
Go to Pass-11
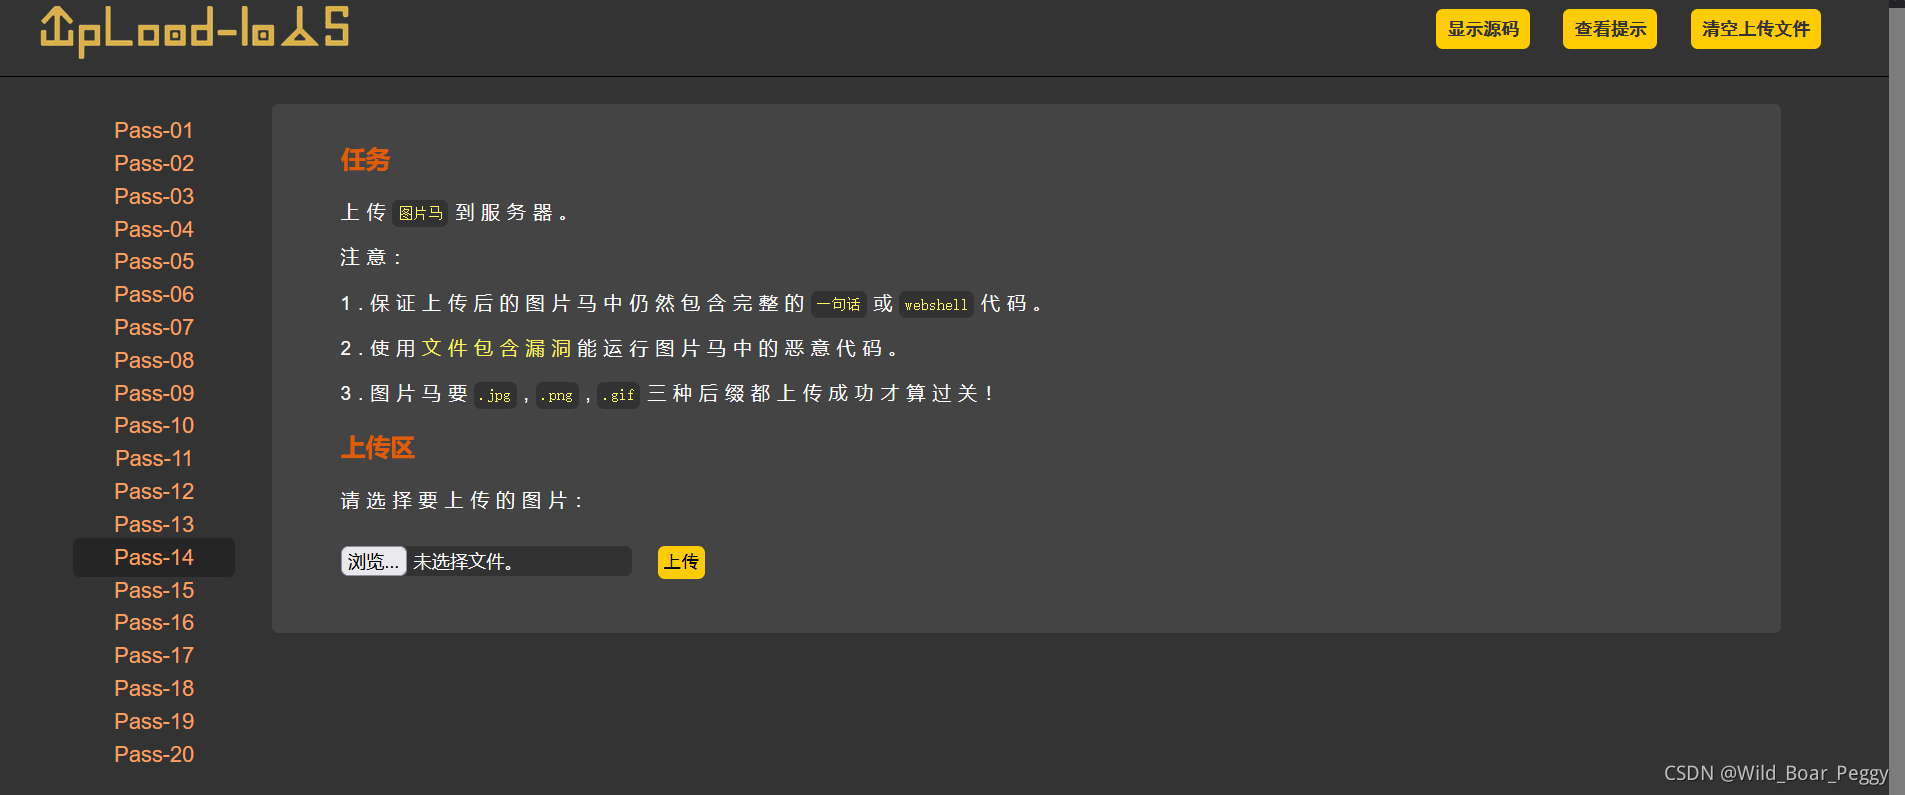[x=154, y=458]
